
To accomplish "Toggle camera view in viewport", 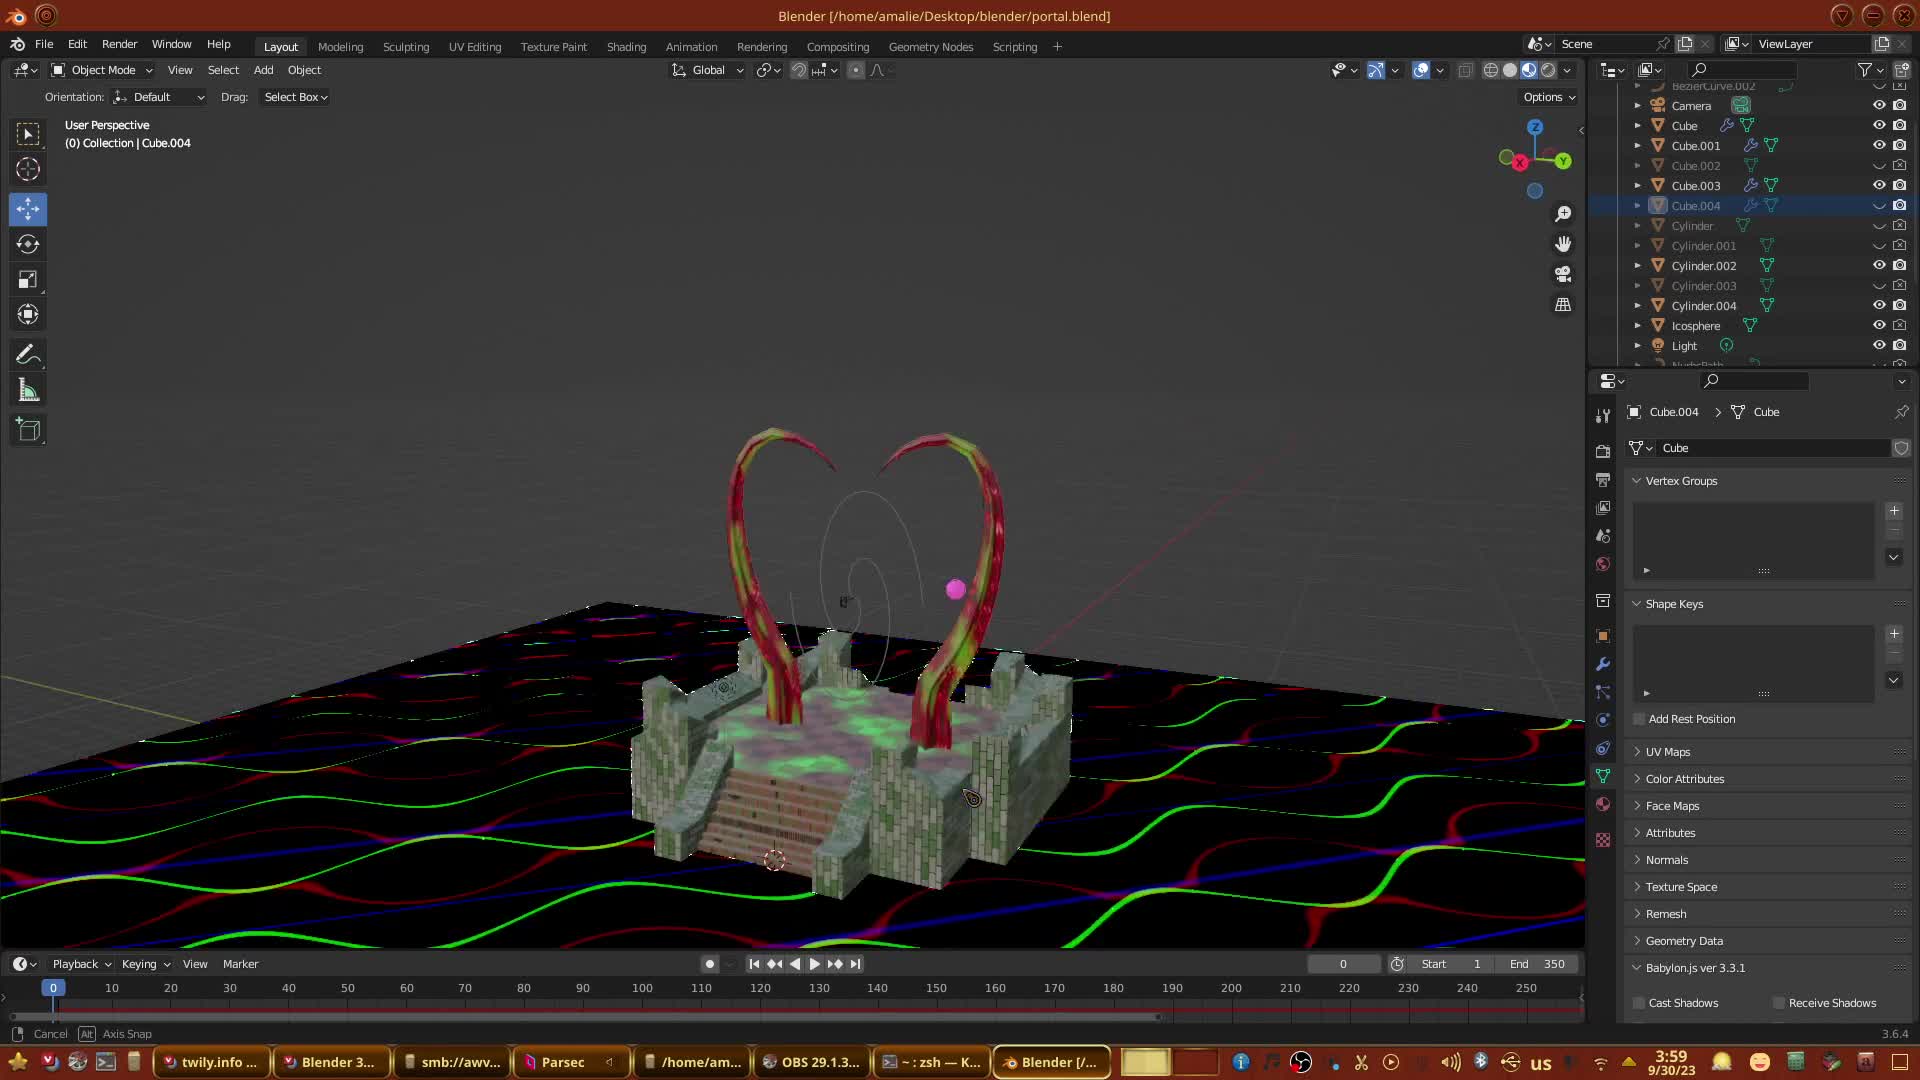I will (1563, 274).
